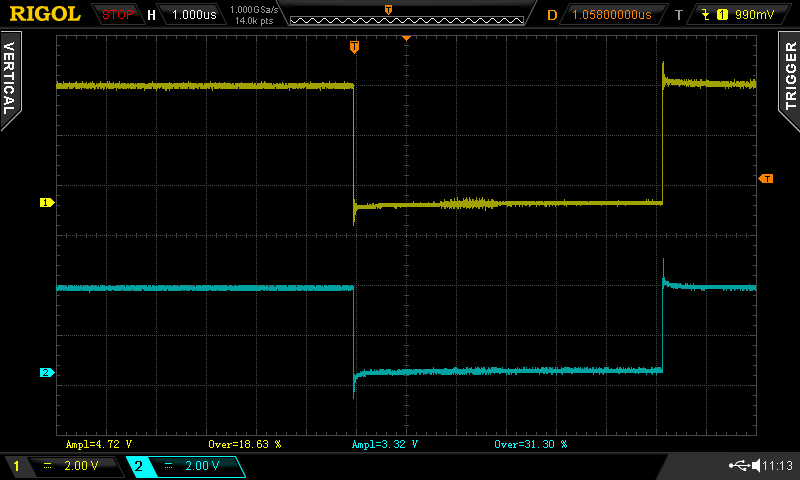Click the falling-edge trigger slope icon

click(706, 15)
